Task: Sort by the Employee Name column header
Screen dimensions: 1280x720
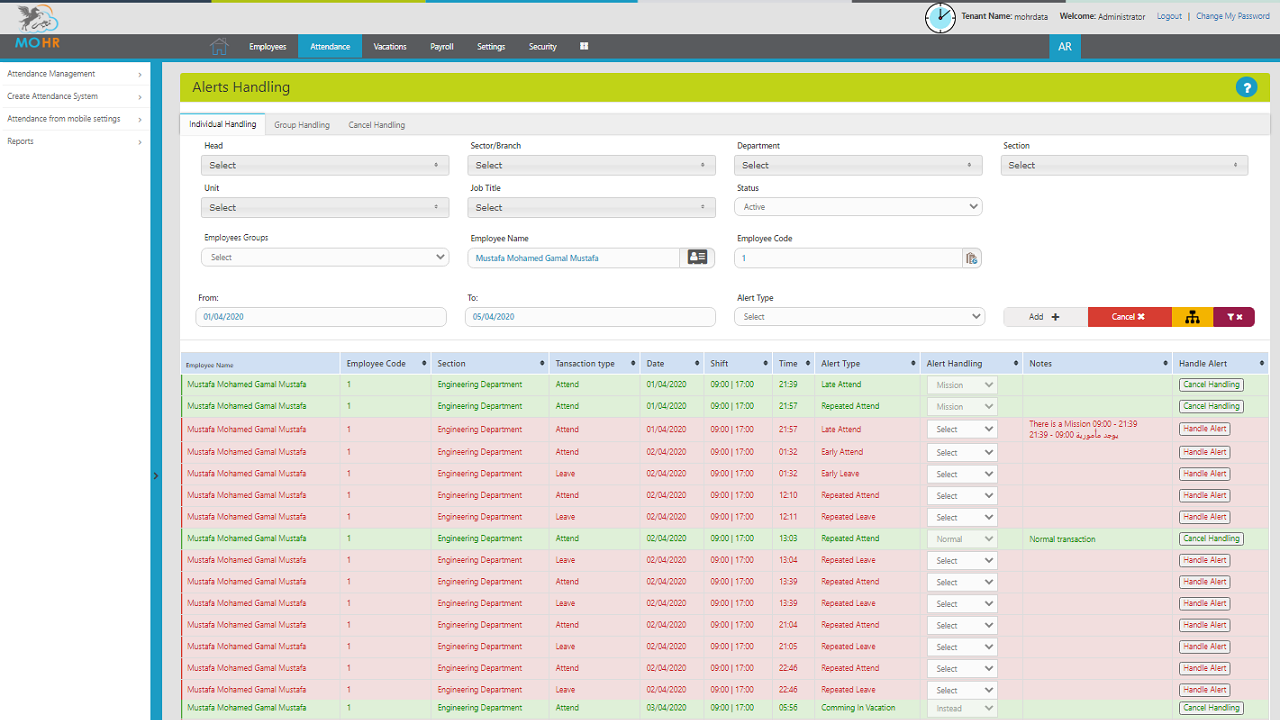Action: click(x=260, y=363)
